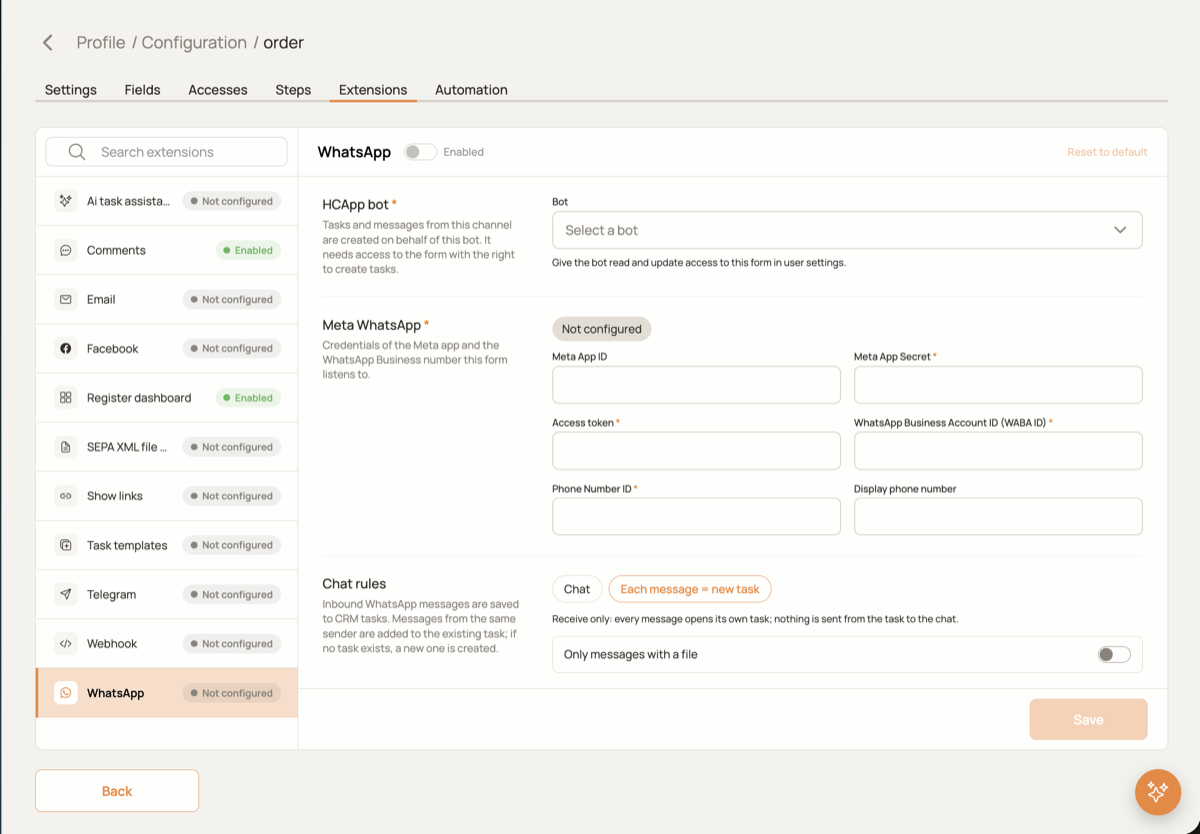Go to the Steps tab

[x=293, y=90]
